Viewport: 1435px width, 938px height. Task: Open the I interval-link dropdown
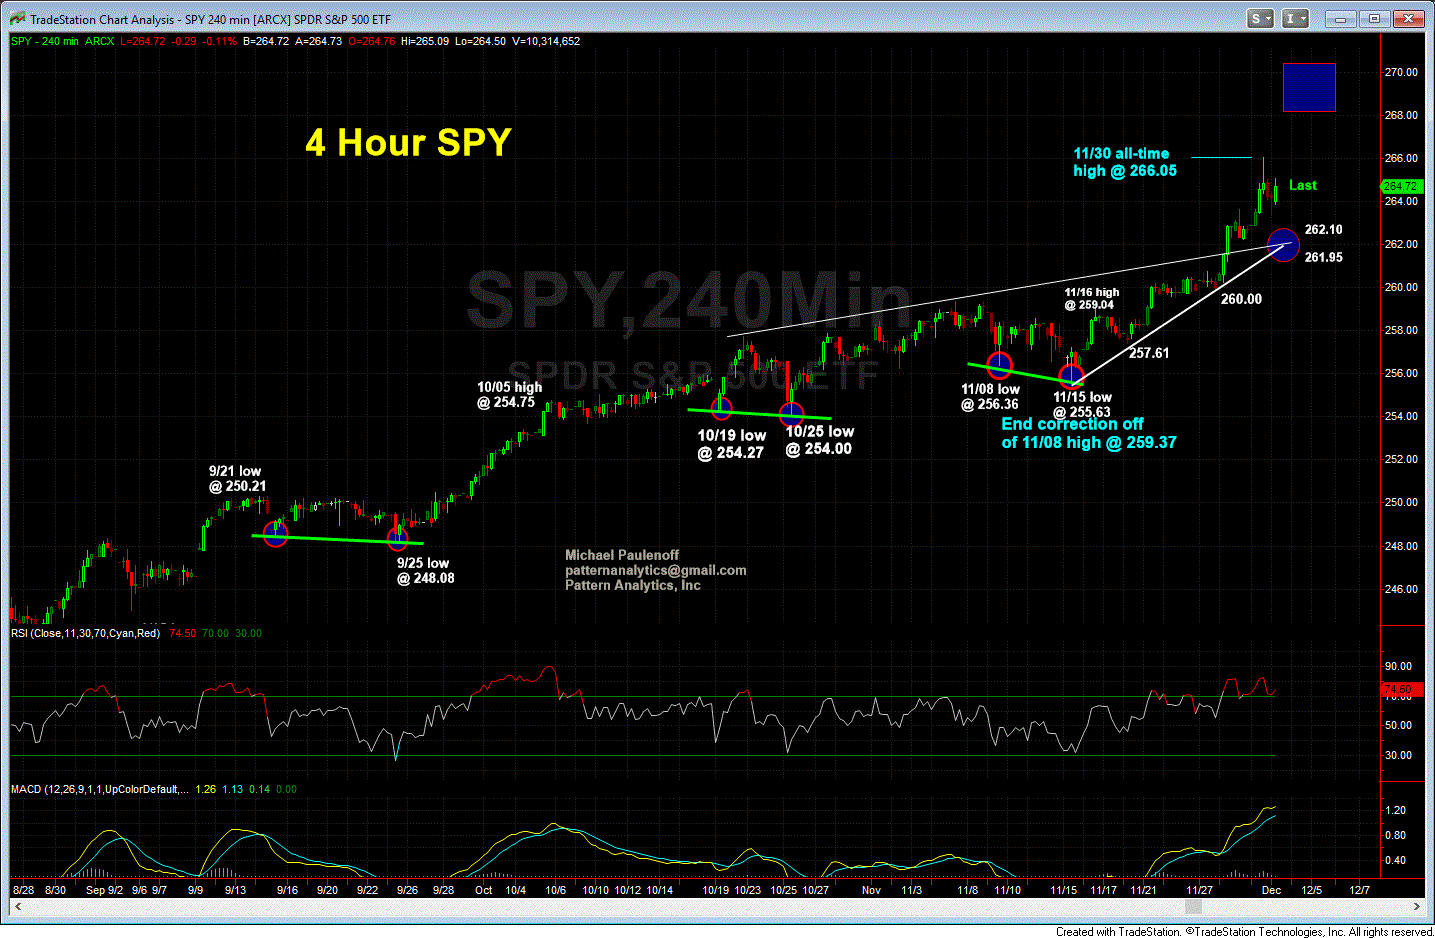click(x=1296, y=19)
